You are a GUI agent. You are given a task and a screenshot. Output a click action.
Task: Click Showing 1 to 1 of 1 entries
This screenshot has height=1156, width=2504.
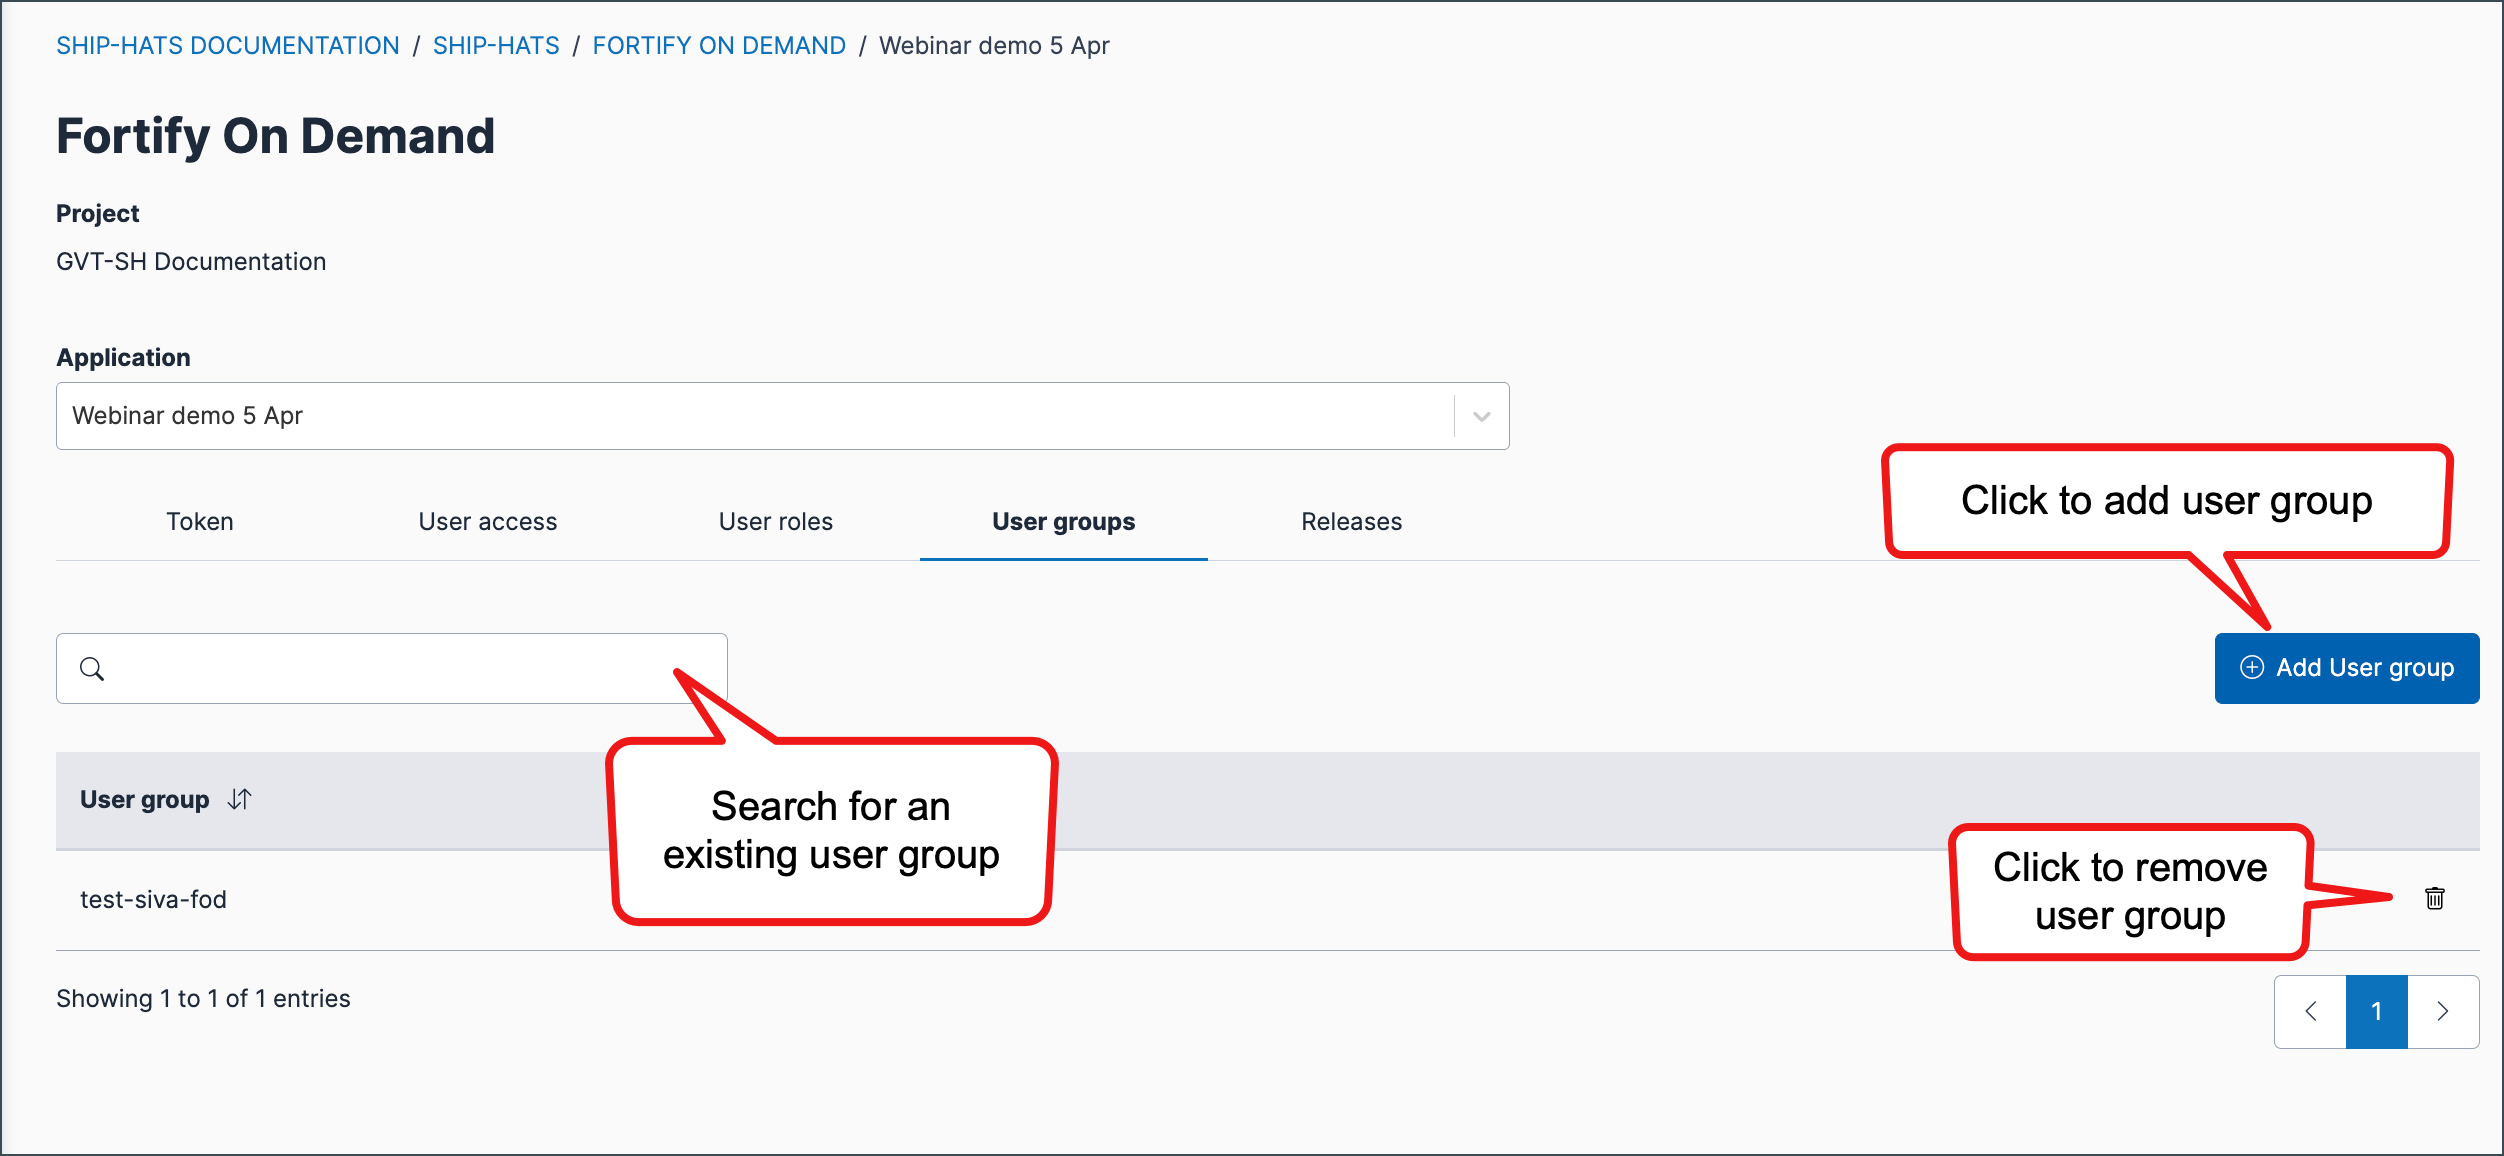203,998
